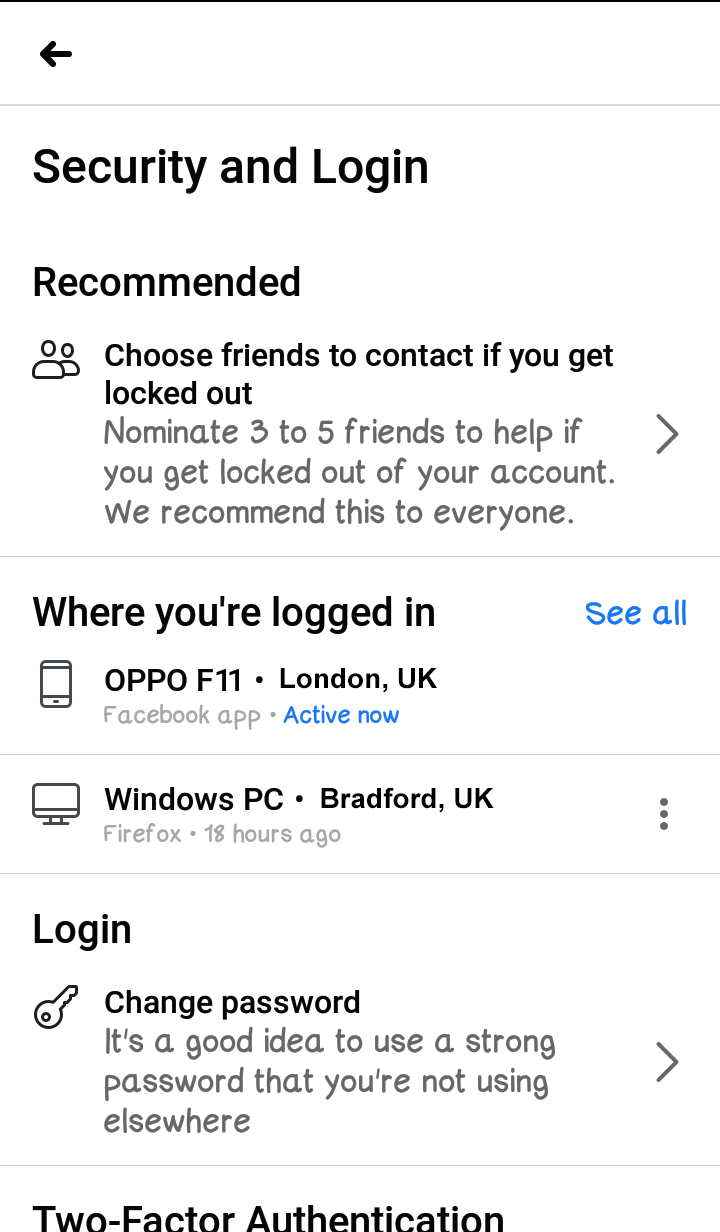The image size is (720, 1232).
Task: Open the Change password option
Action: click(x=232, y=1002)
